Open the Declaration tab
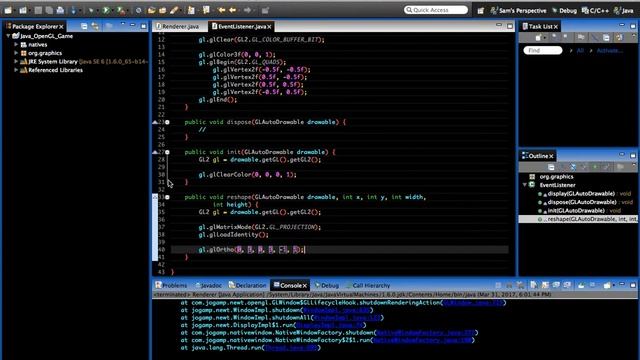 click(x=247, y=285)
